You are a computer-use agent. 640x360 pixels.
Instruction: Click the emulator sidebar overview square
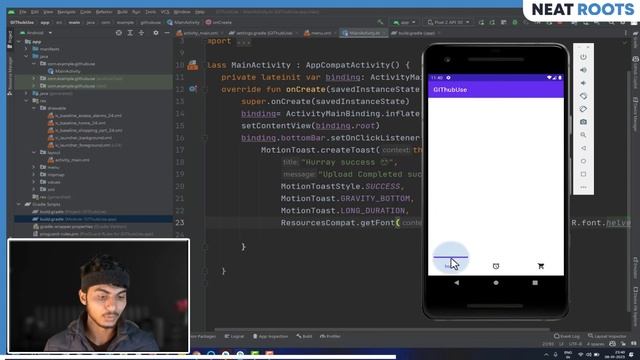[x=583, y=174]
